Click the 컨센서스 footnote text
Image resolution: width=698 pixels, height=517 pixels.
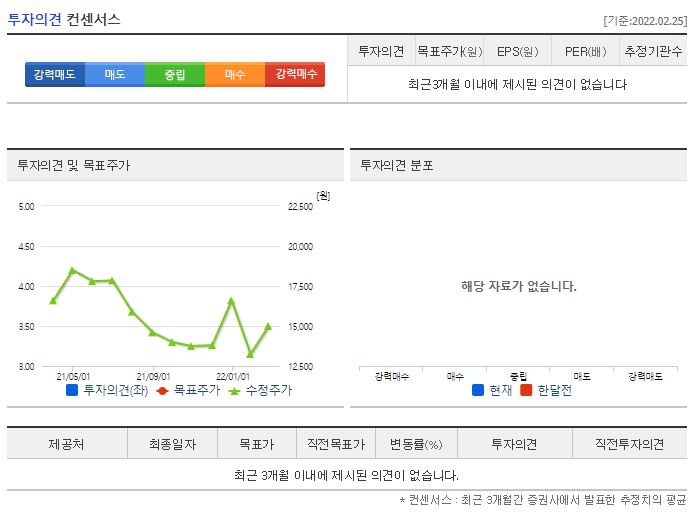point(543,500)
